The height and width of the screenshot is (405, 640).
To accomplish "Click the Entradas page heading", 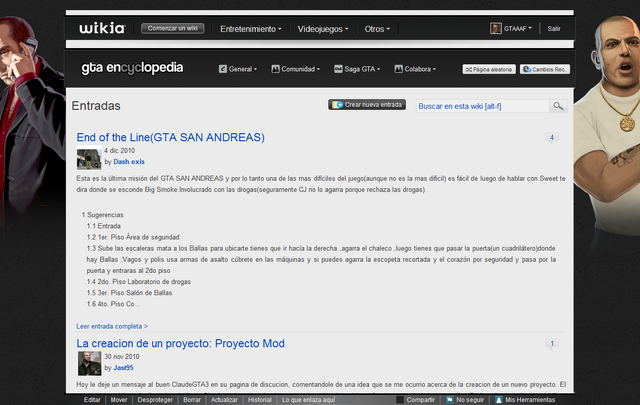I will [96, 106].
